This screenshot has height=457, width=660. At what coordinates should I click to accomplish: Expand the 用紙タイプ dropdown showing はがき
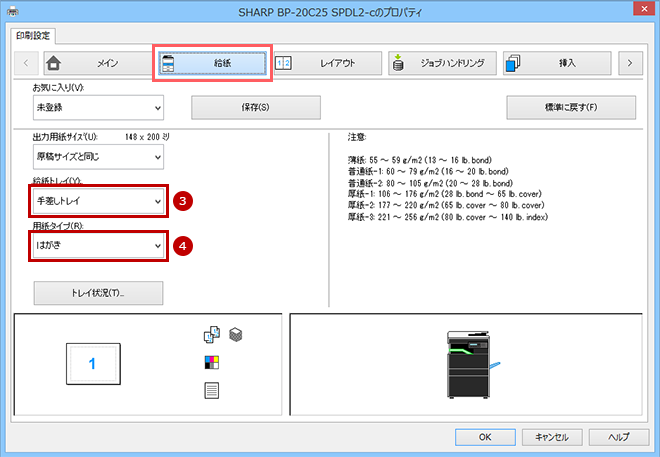click(98, 246)
